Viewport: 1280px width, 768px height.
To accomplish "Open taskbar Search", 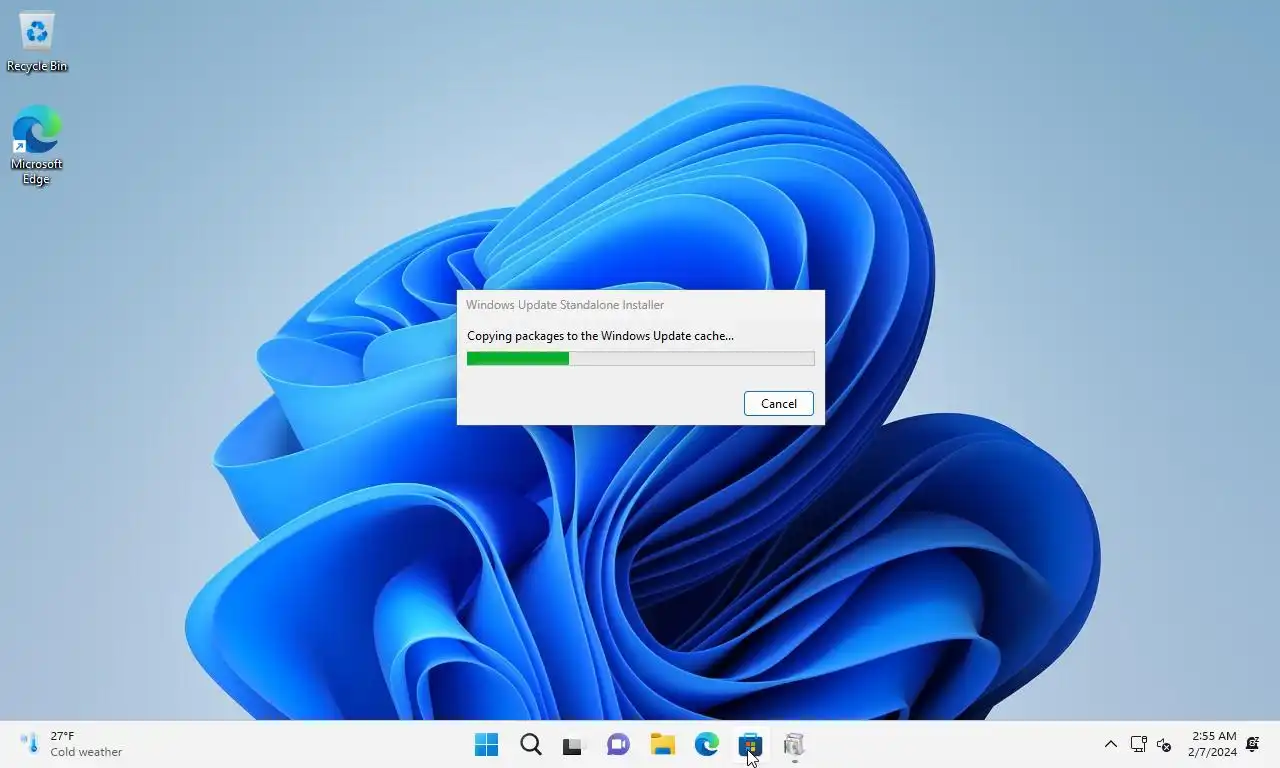I will [531, 744].
